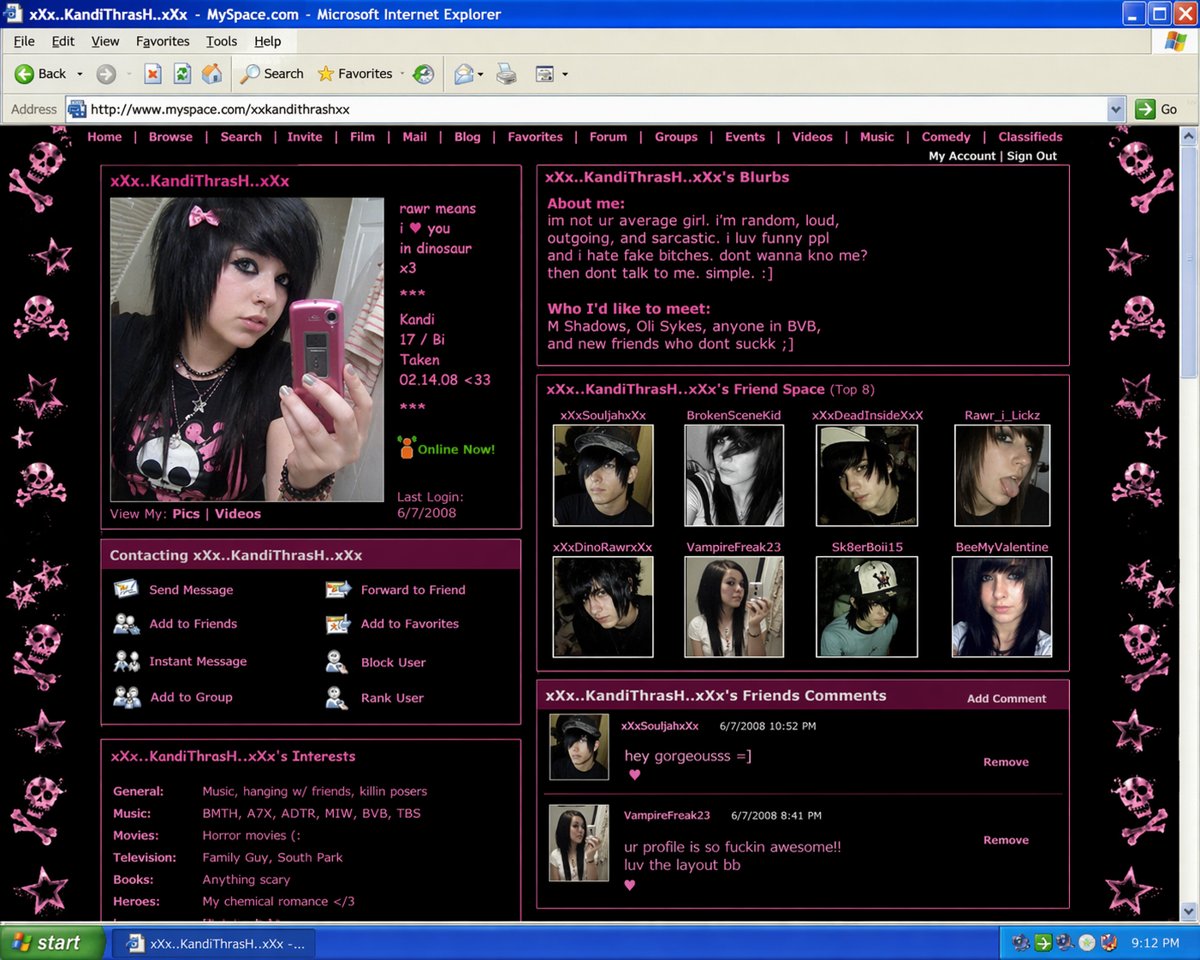Image resolution: width=1200 pixels, height=960 pixels.
Task: Print the page with the printer icon
Action: pyautogui.click(x=507, y=74)
